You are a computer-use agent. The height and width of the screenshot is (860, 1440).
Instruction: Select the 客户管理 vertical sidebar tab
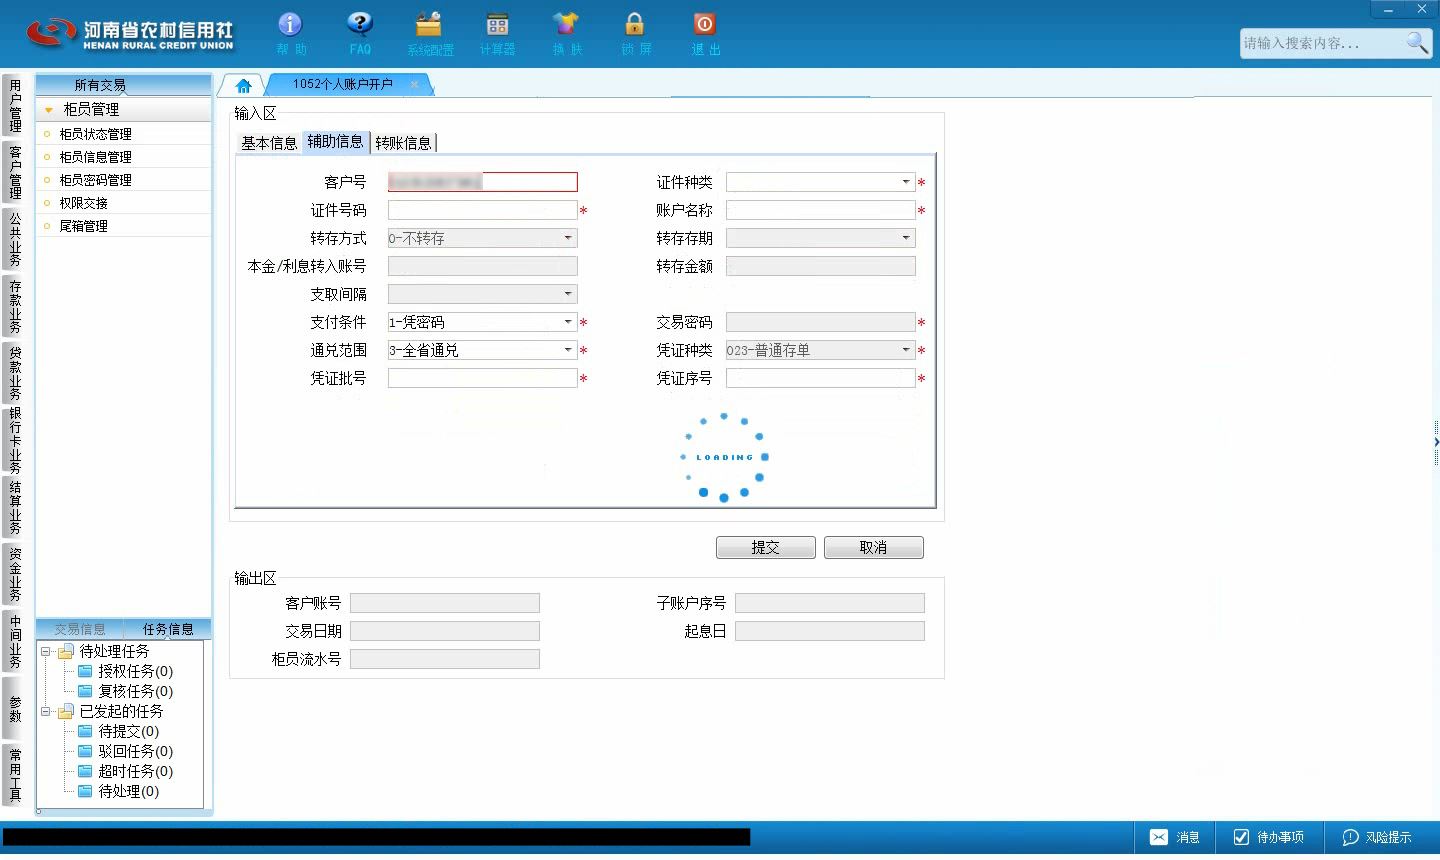(14, 172)
